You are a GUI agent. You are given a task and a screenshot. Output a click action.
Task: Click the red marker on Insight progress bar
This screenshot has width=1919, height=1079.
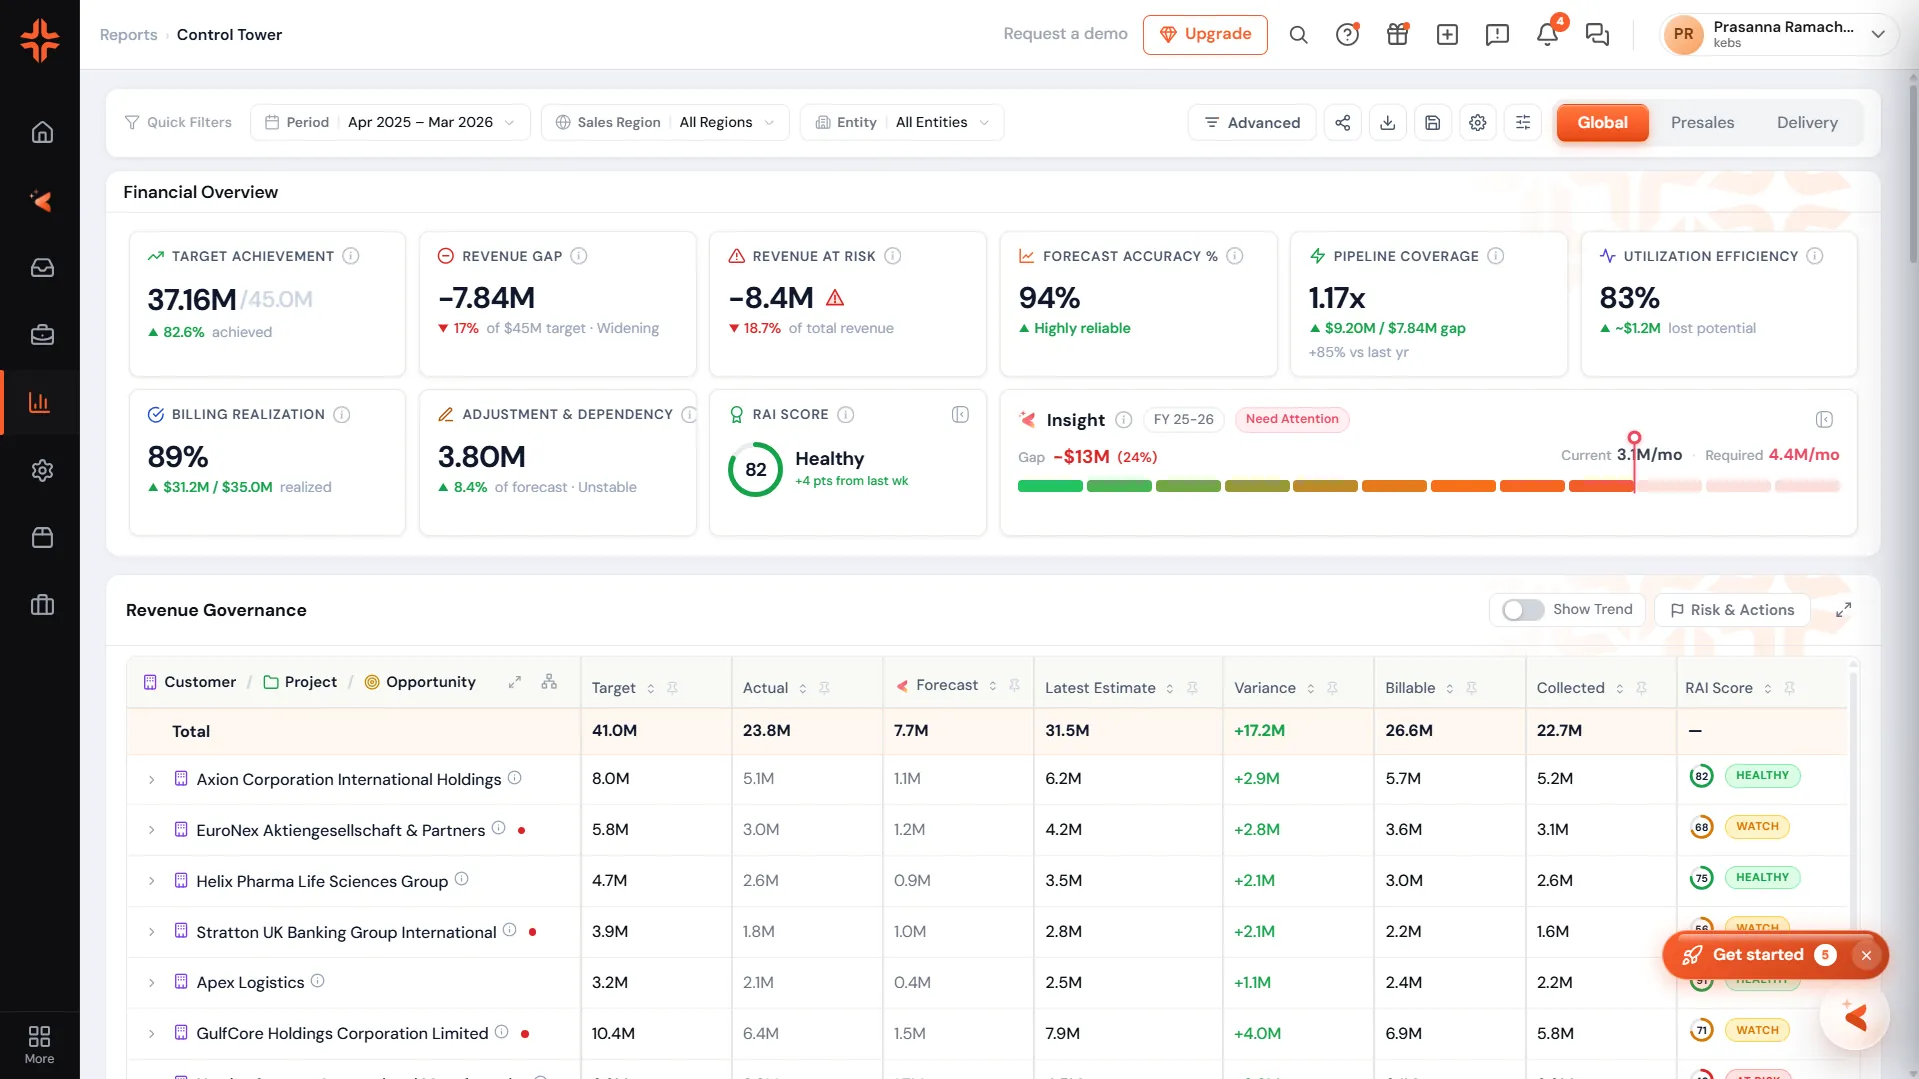point(1634,438)
